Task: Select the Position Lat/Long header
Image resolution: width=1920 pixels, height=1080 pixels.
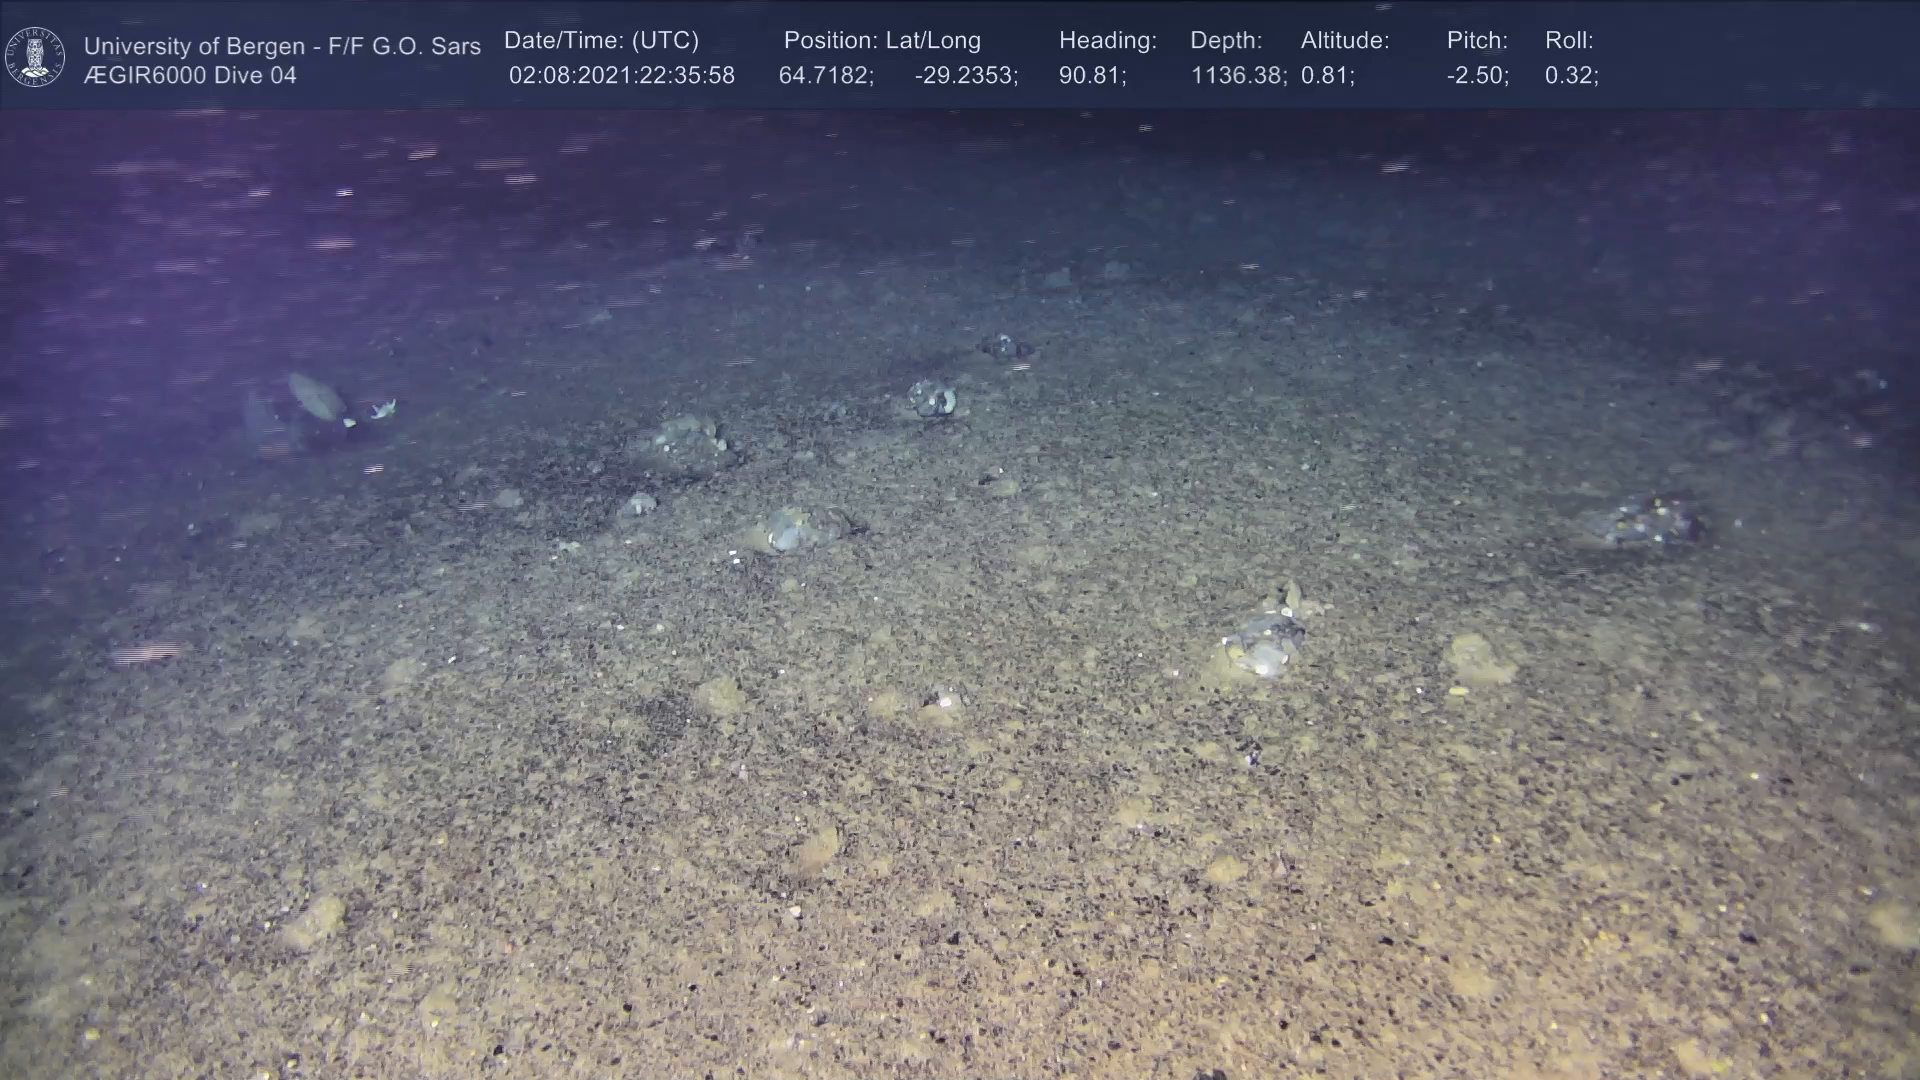Action: (881, 41)
